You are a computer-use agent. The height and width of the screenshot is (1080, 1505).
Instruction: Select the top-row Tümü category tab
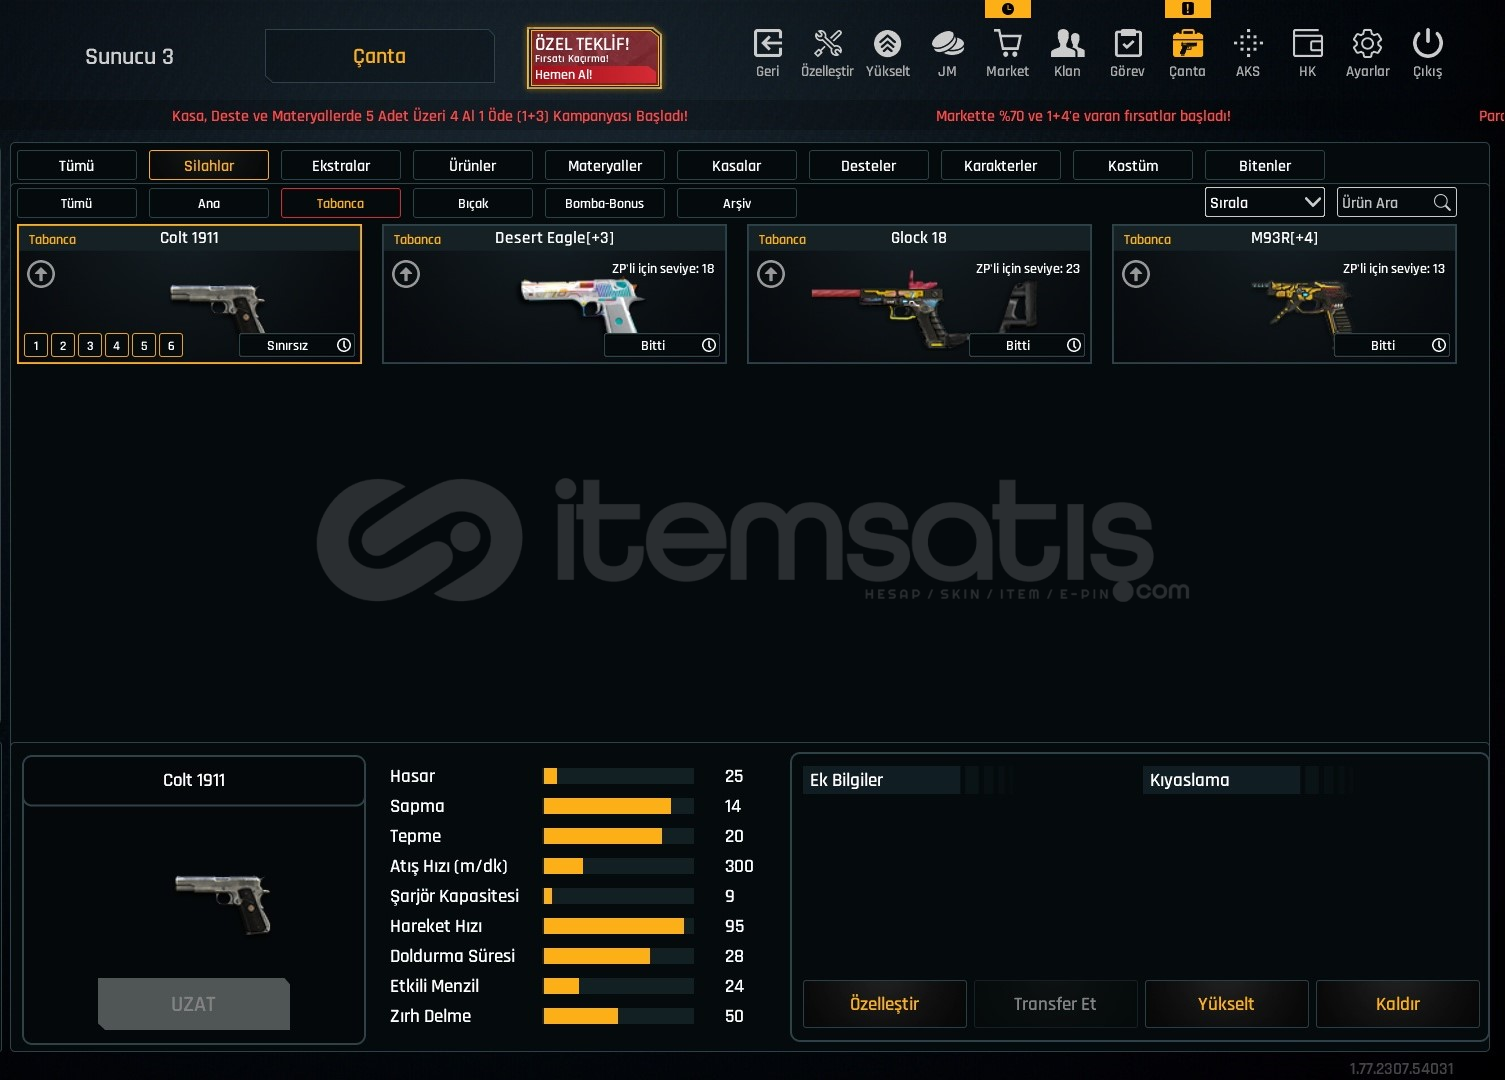point(77,165)
